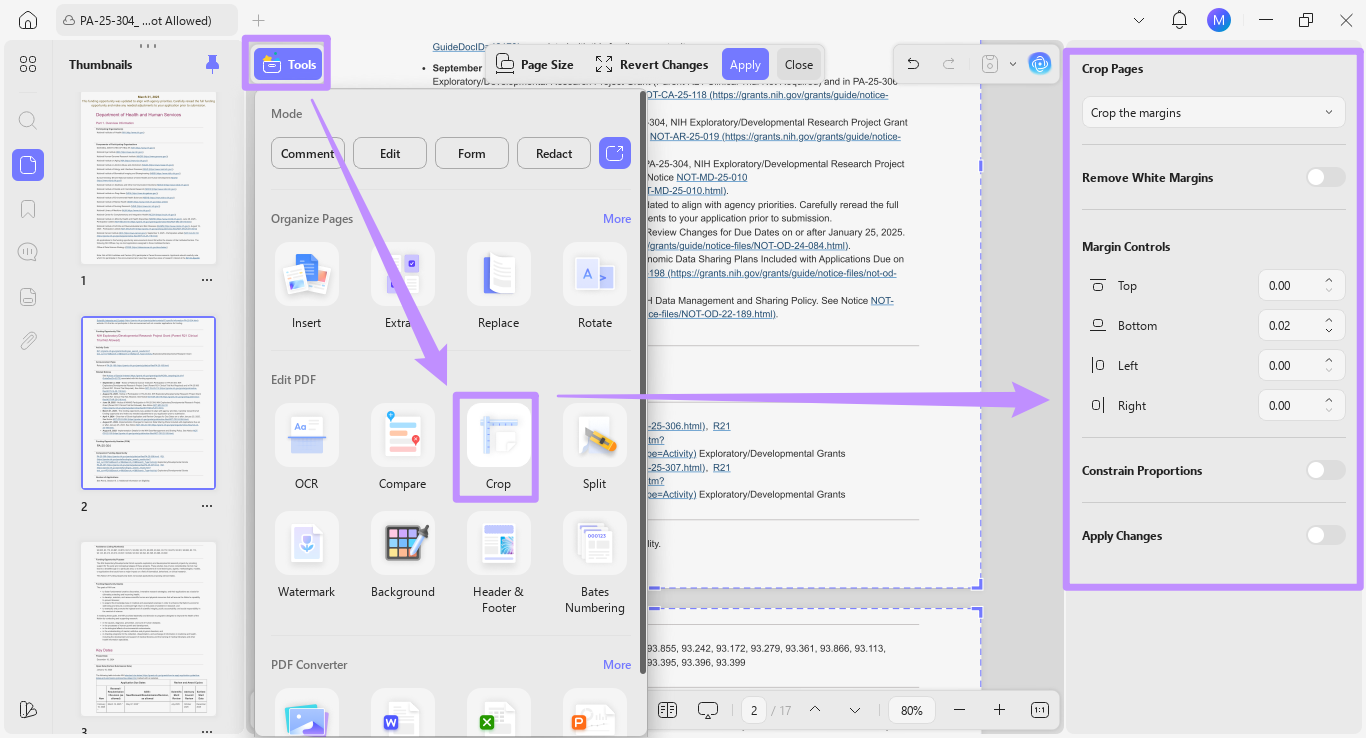The height and width of the screenshot is (738, 1366).
Task: Go to next page chevron
Action: [855, 710]
